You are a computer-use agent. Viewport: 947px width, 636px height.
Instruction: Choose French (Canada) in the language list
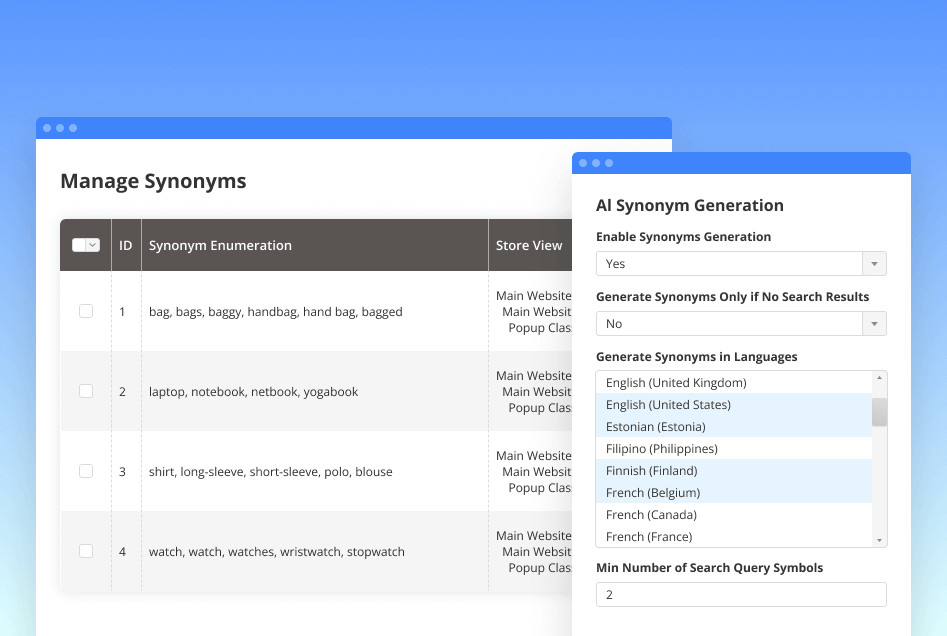651,515
